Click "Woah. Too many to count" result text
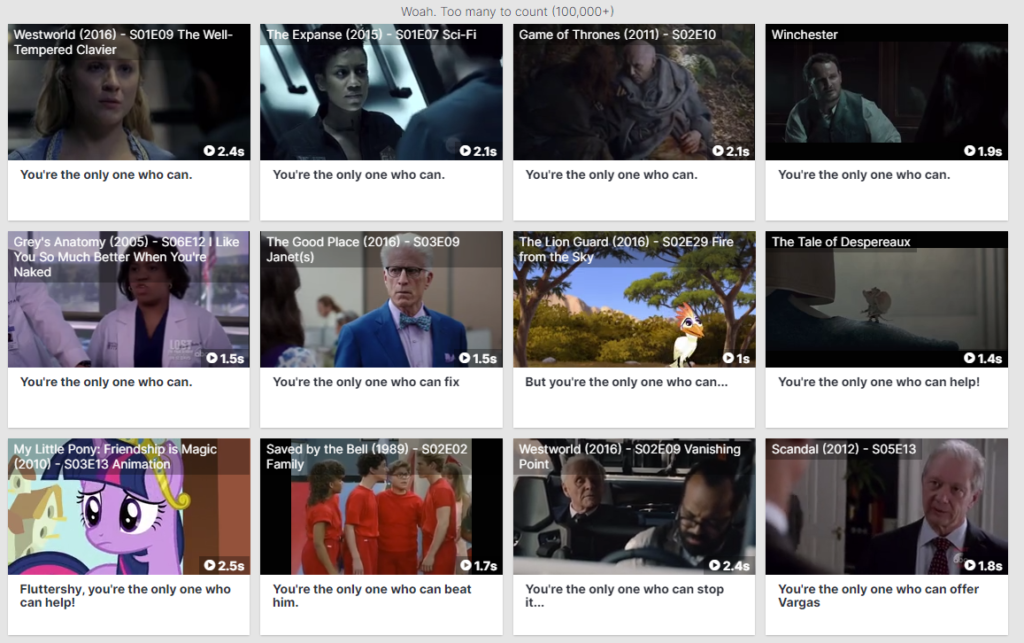The height and width of the screenshot is (643, 1024). (507, 12)
